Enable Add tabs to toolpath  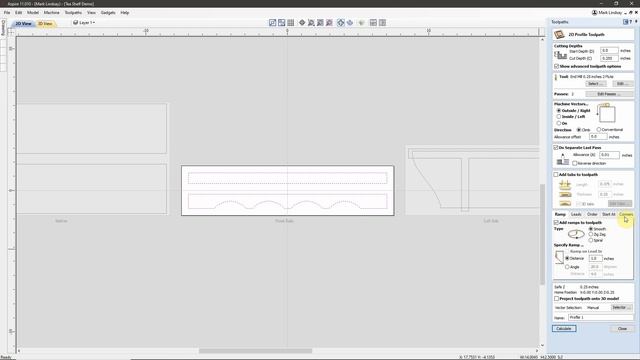point(556,175)
